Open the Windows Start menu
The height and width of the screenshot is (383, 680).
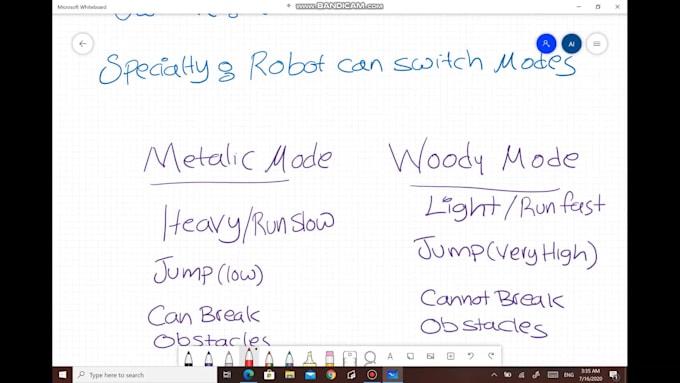click(x=62, y=375)
